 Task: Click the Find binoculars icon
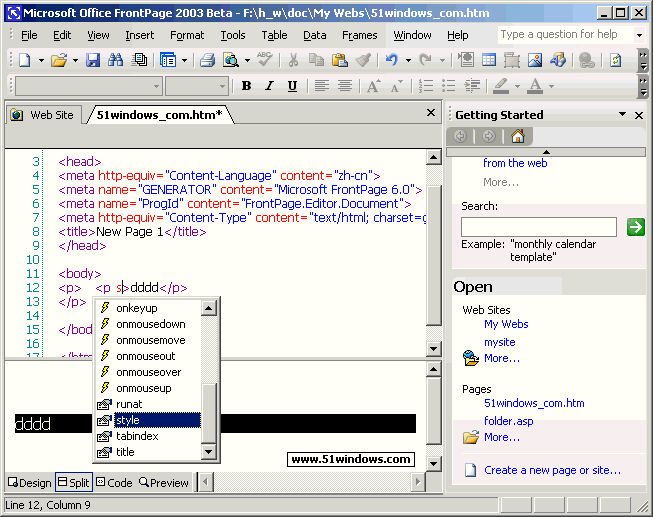pyautogui.click(x=116, y=60)
